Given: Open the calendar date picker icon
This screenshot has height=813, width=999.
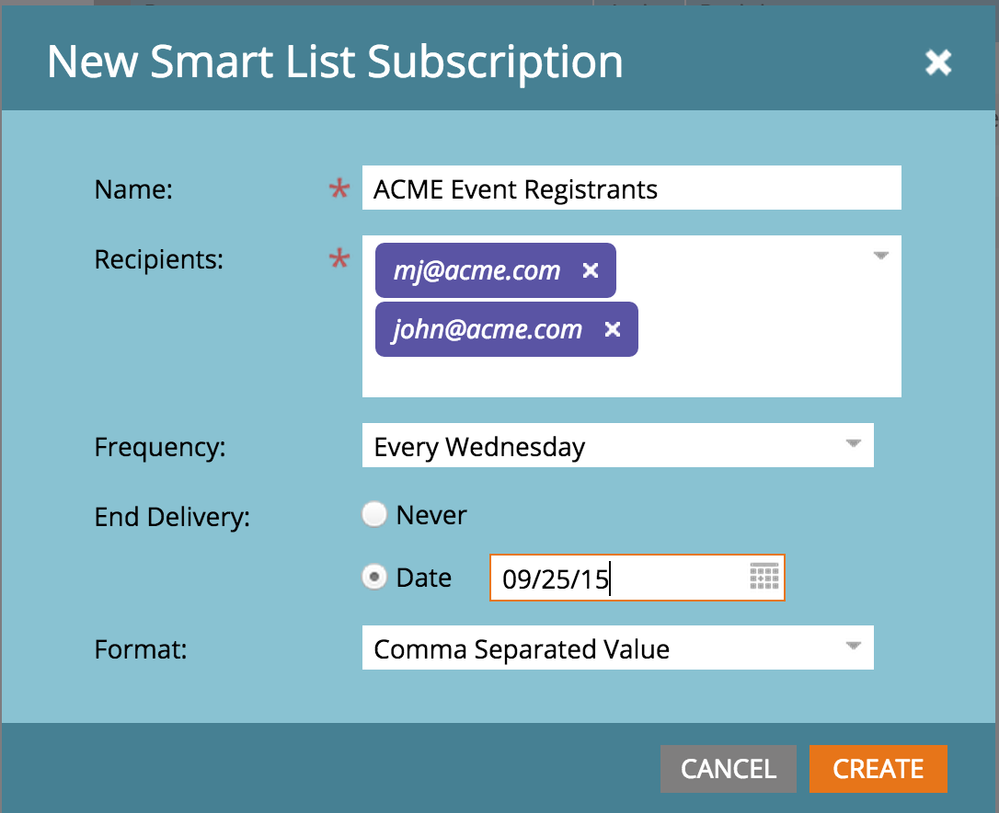Looking at the screenshot, I should pyautogui.click(x=764, y=576).
